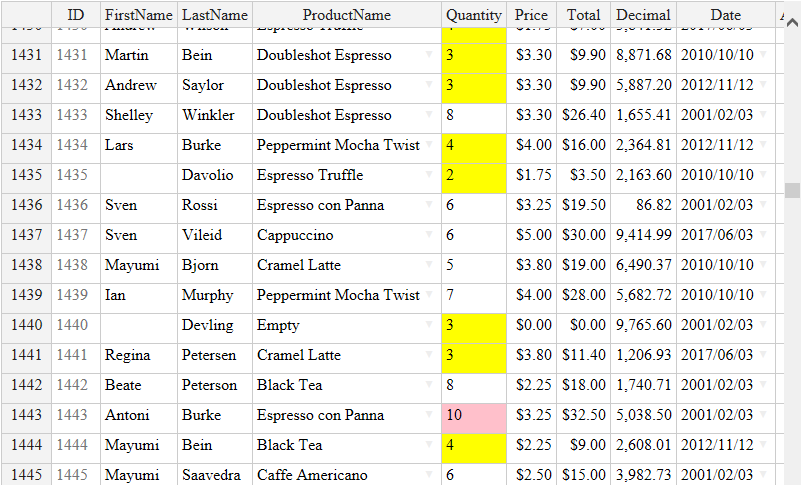Select row header 1443

(26, 415)
